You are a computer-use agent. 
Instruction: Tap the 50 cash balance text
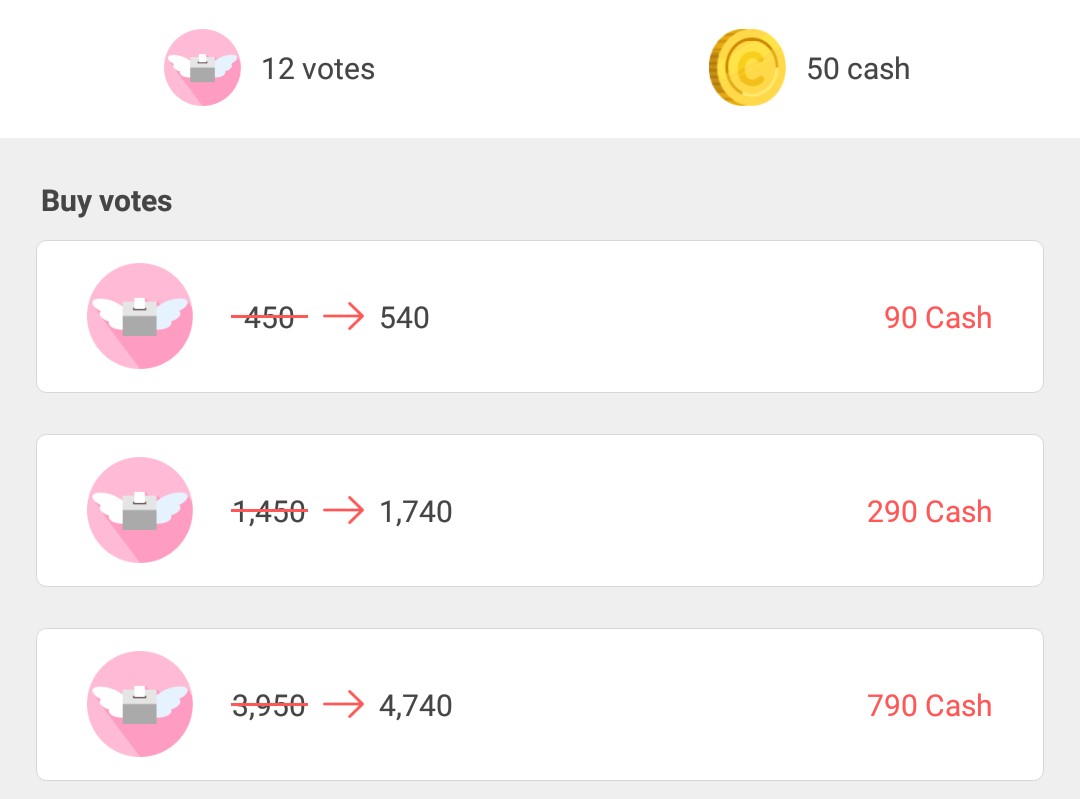pyautogui.click(x=858, y=69)
